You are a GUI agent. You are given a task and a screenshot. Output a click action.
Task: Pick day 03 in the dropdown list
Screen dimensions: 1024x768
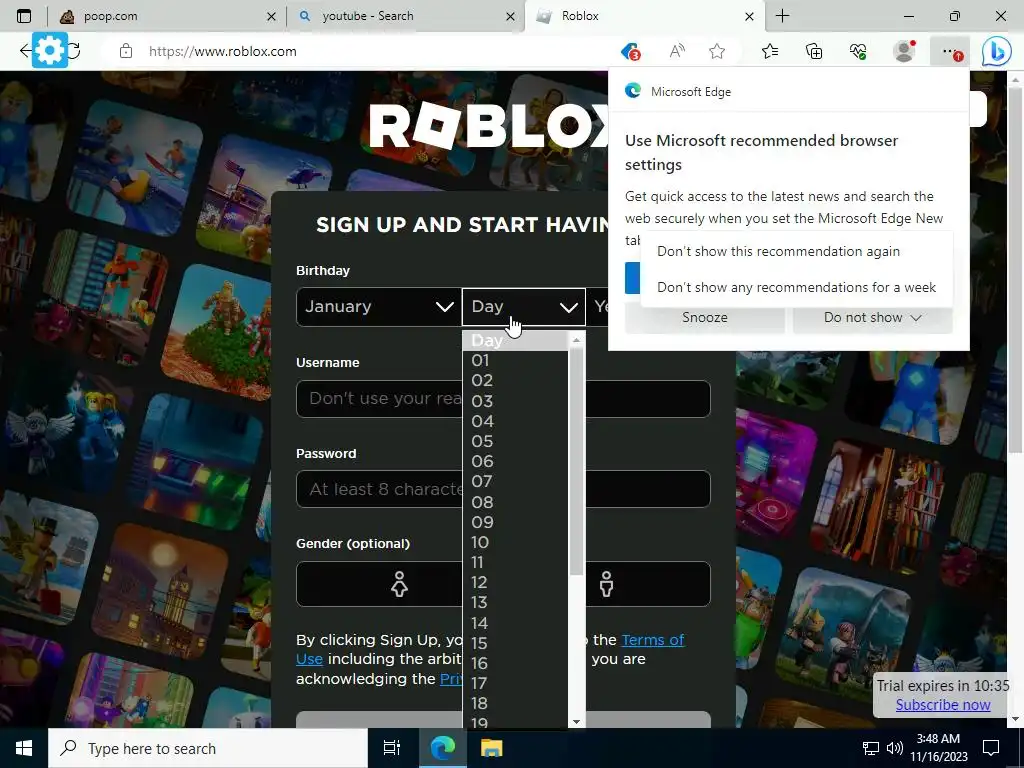516,401
